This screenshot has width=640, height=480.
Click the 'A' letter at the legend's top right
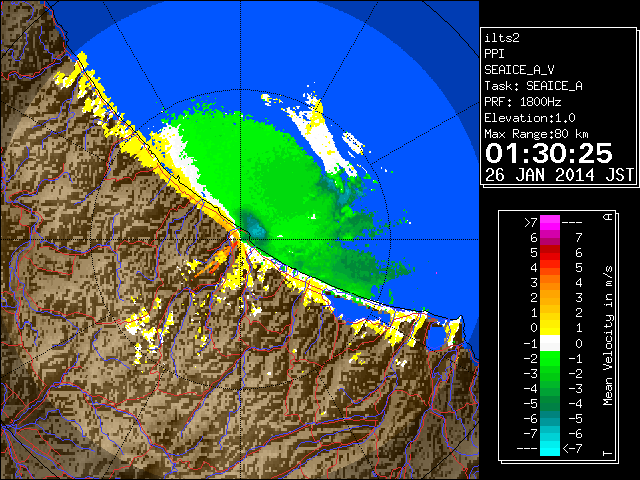[x=608, y=217]
